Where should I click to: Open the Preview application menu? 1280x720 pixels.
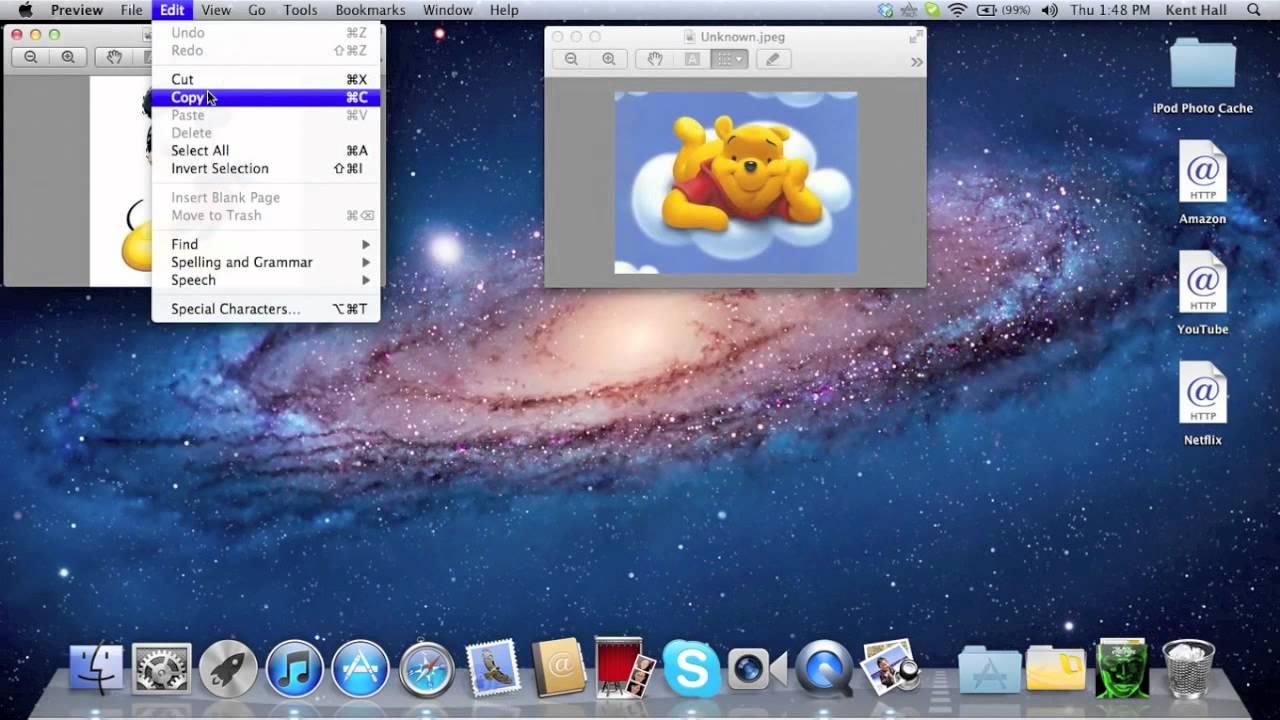pyautogui.click(x=77, y=10)
